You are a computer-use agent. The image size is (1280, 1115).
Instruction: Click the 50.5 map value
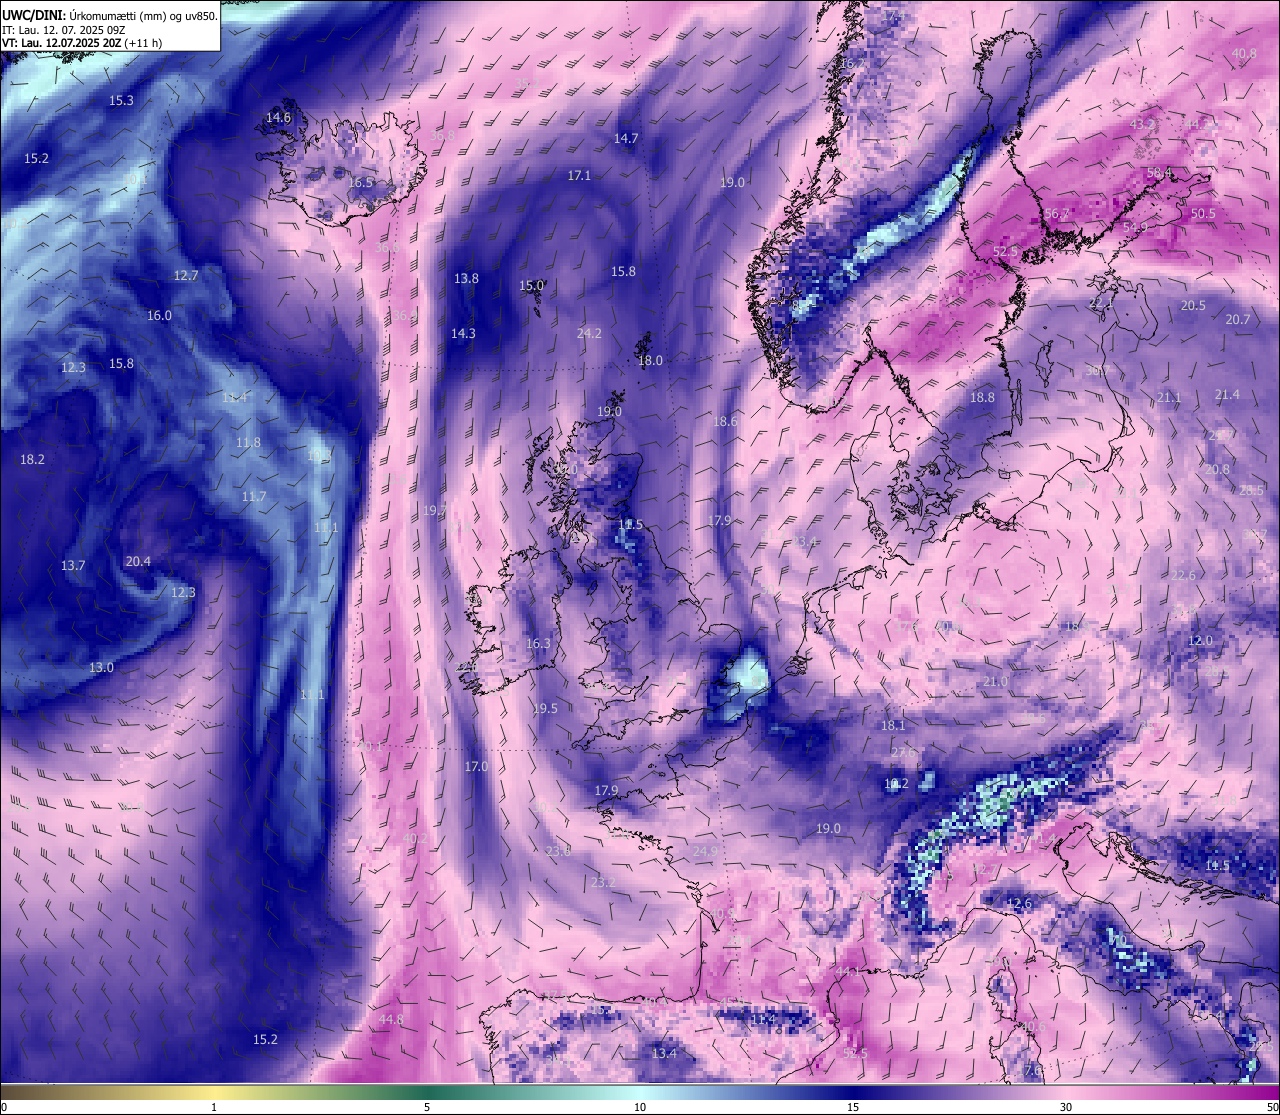click(1203, 213)
